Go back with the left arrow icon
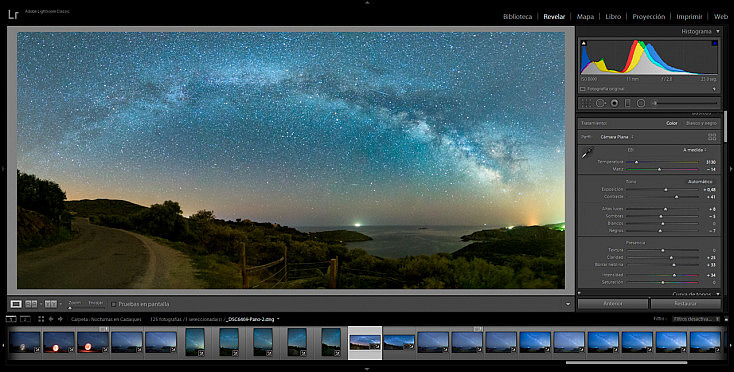The image size is (734, 372). (51, 319)
